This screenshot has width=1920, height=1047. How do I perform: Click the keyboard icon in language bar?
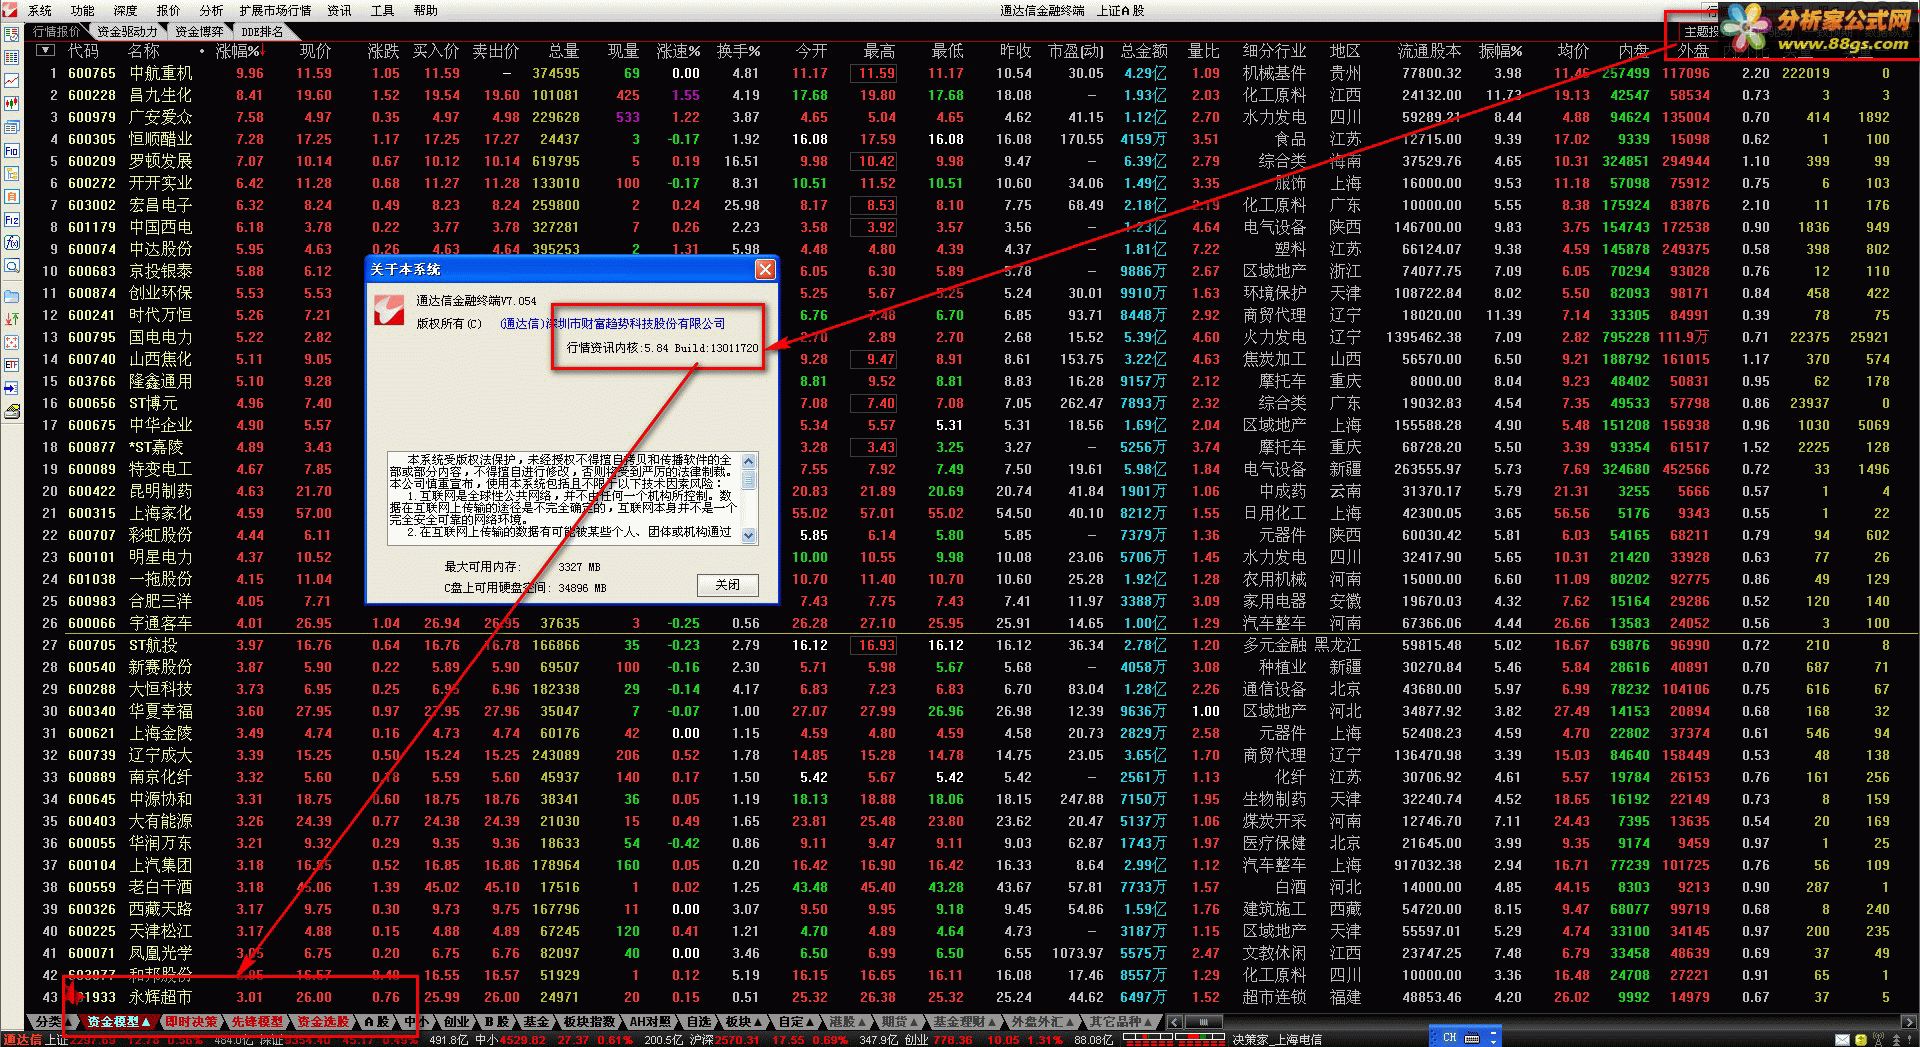(1472, 1037)
